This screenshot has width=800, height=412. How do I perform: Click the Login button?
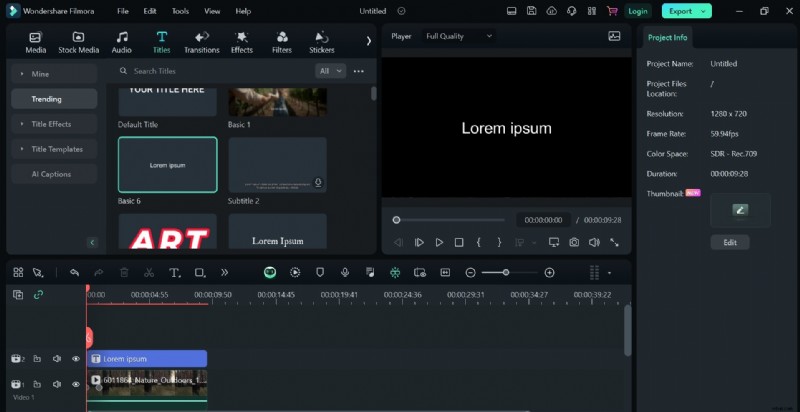(x=637, y=11)
